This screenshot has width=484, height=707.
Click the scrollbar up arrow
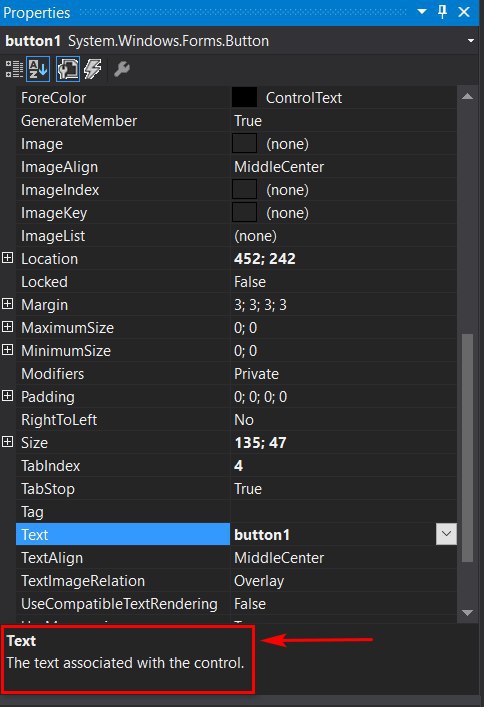468,96
